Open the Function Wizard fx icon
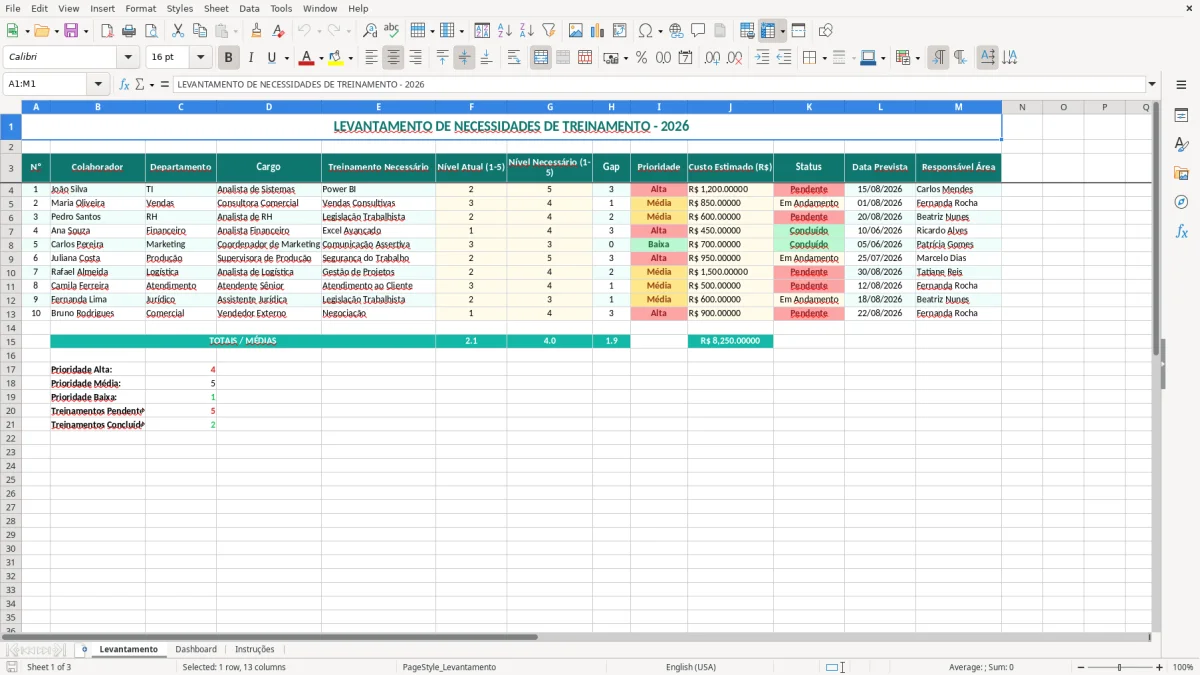The image size is (1200, 675). 124,84
